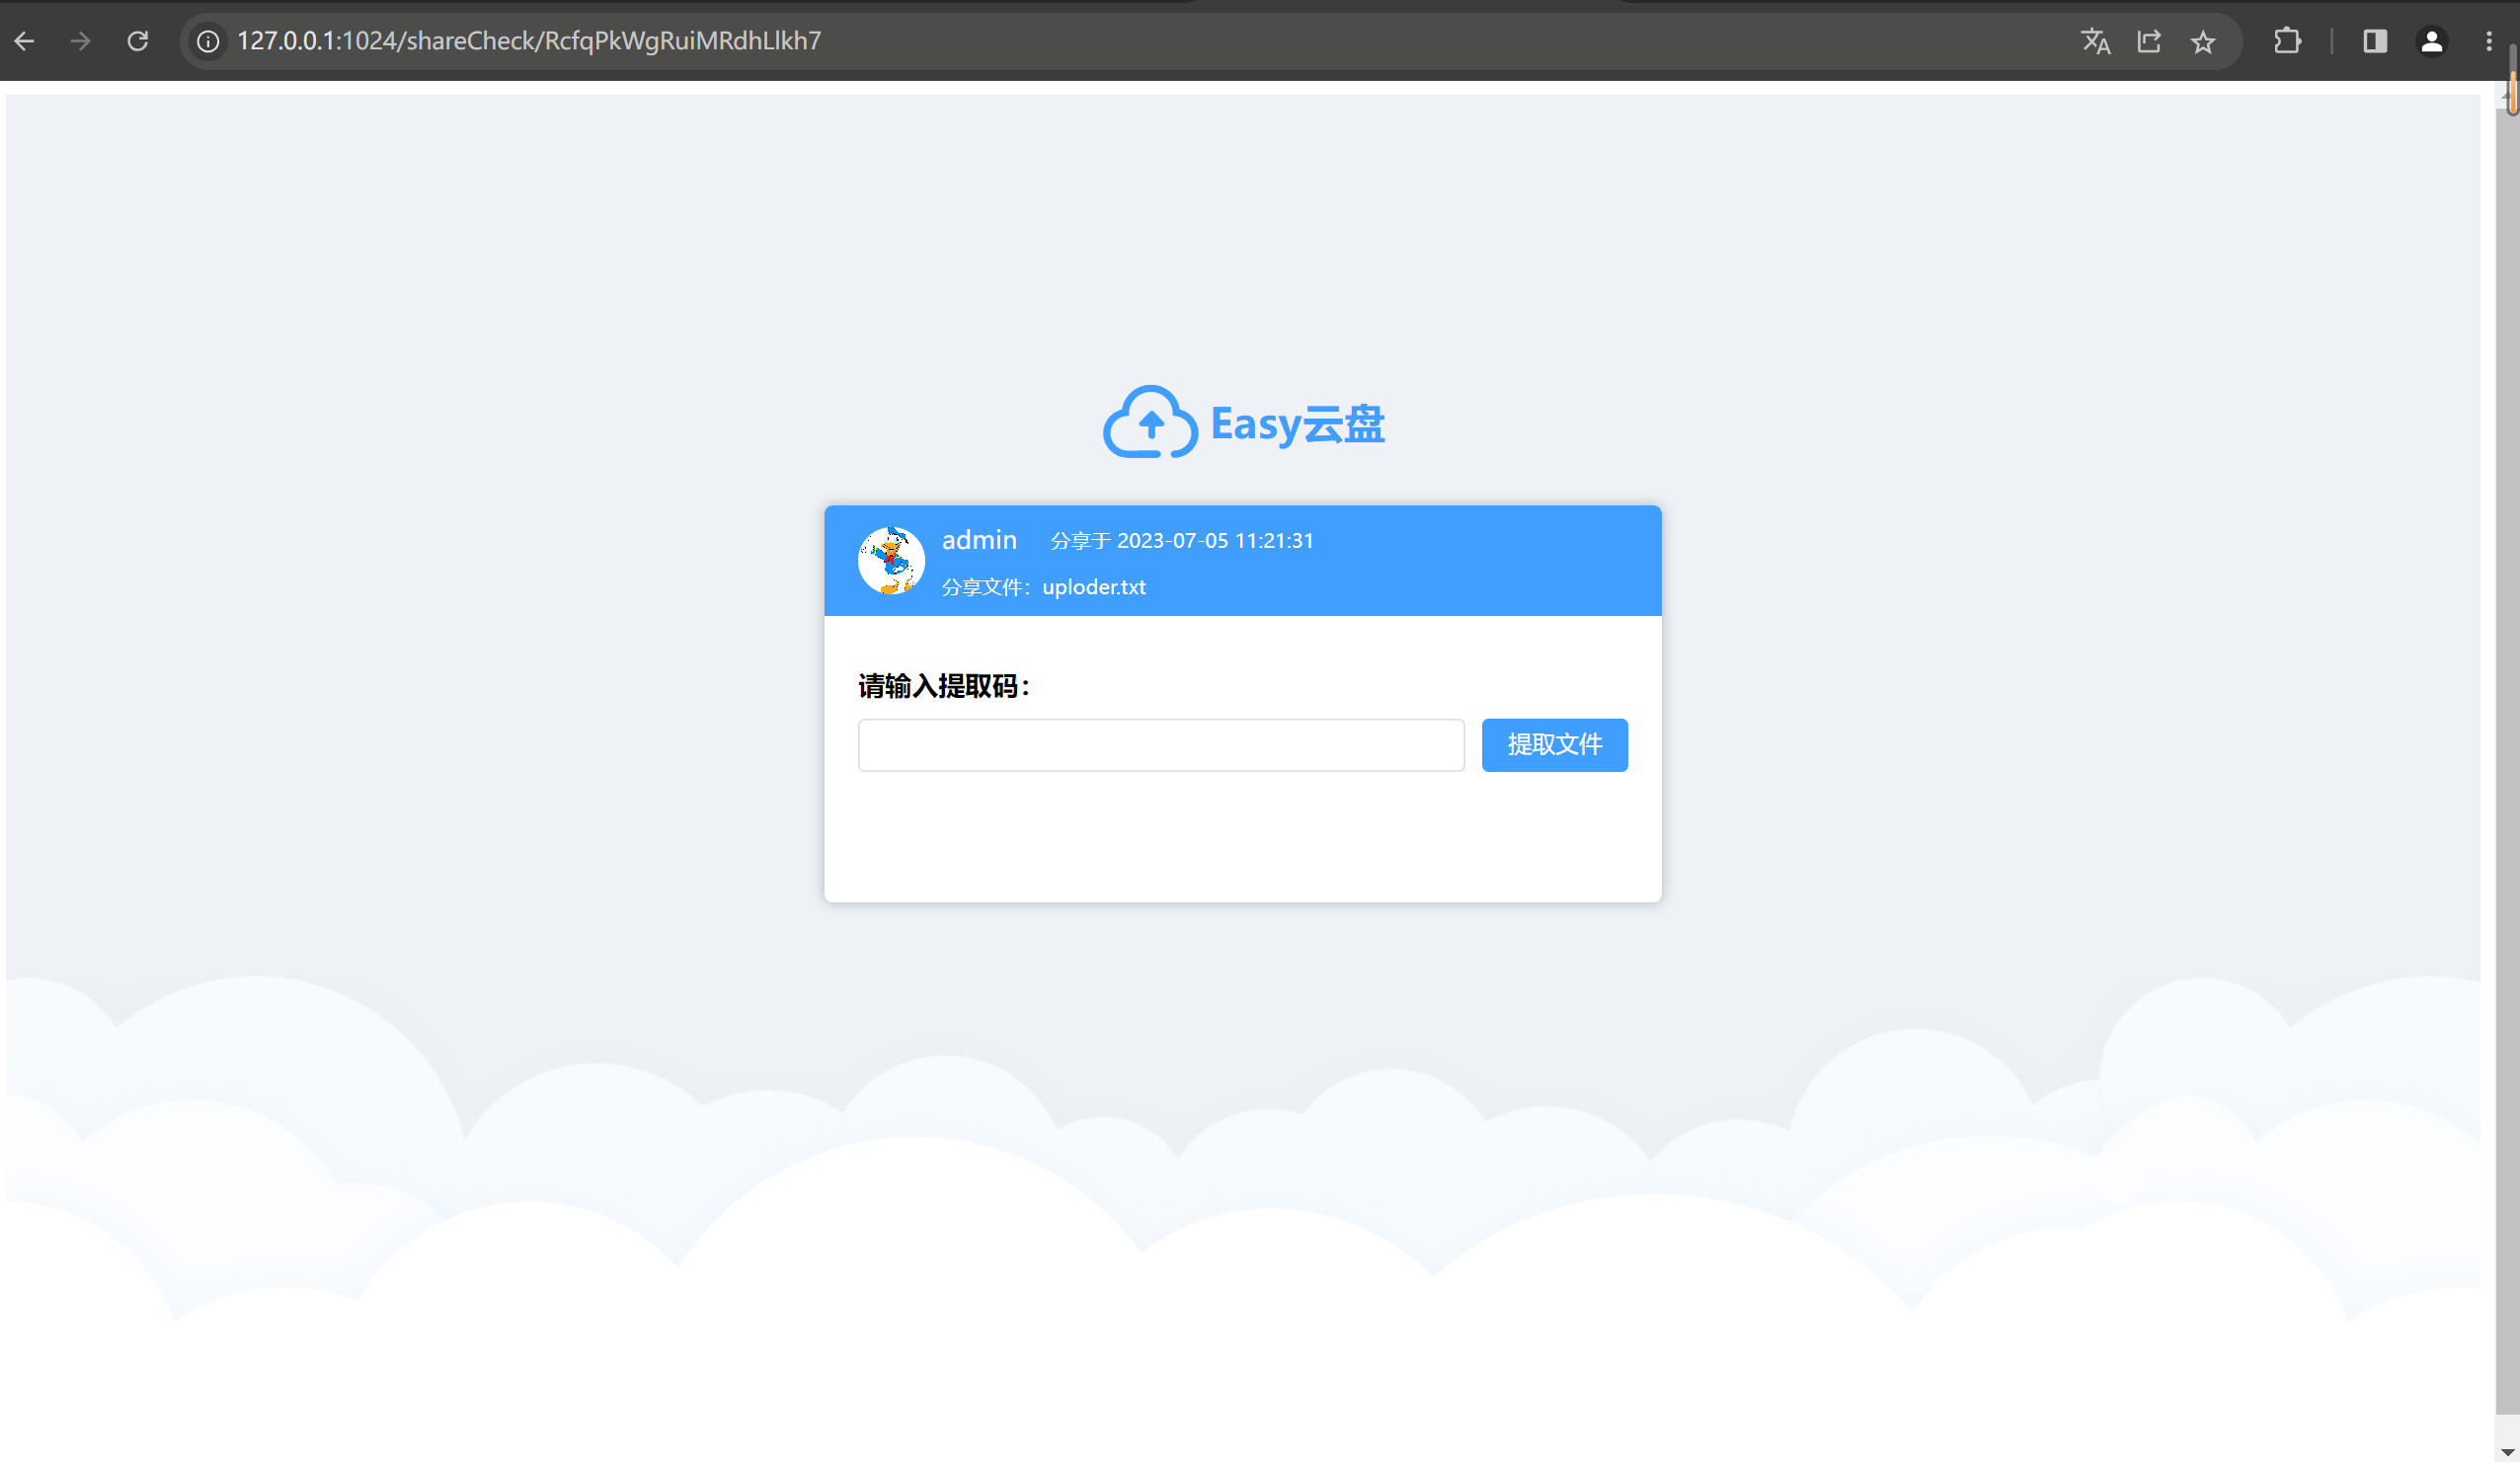
Task: Click the site information icon in address bar
Action: [208, 41]
